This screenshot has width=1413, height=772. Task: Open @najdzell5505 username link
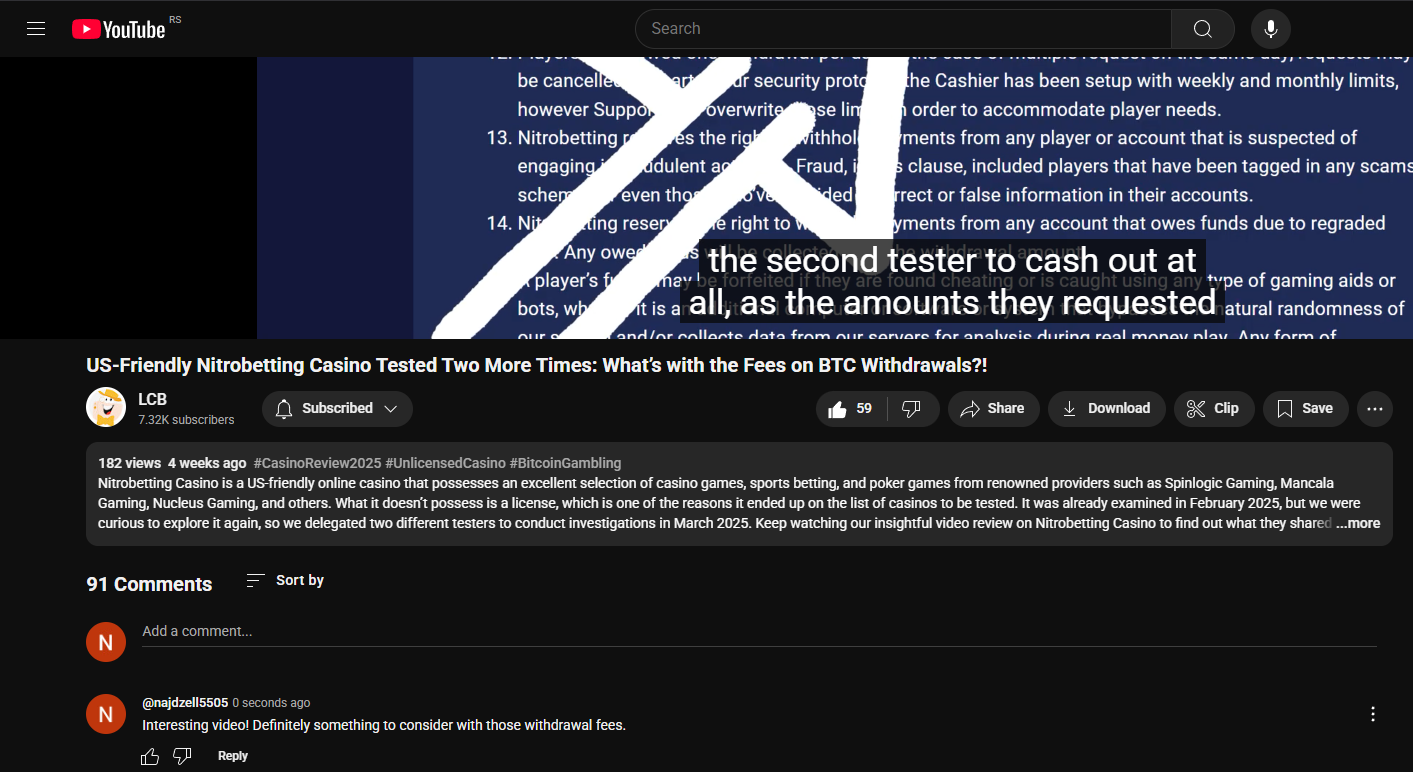(x=185, y=703)
